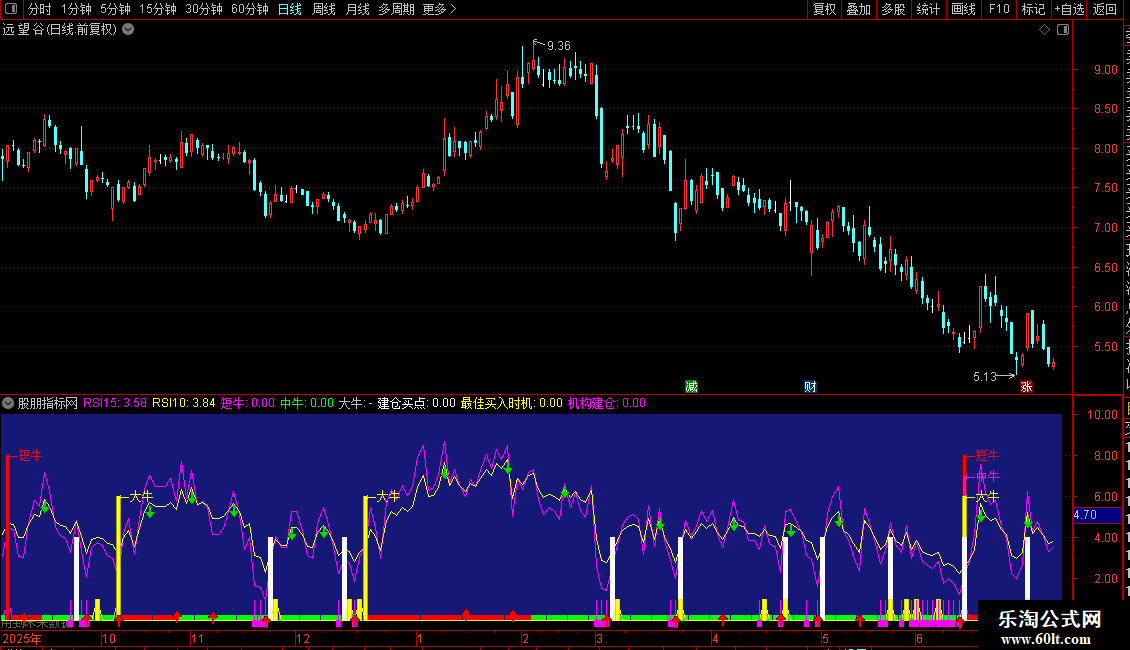Click the blue 财 event marker
Image resolution: width=1130 pixels, height=650 pixels.
pos(810,387)
